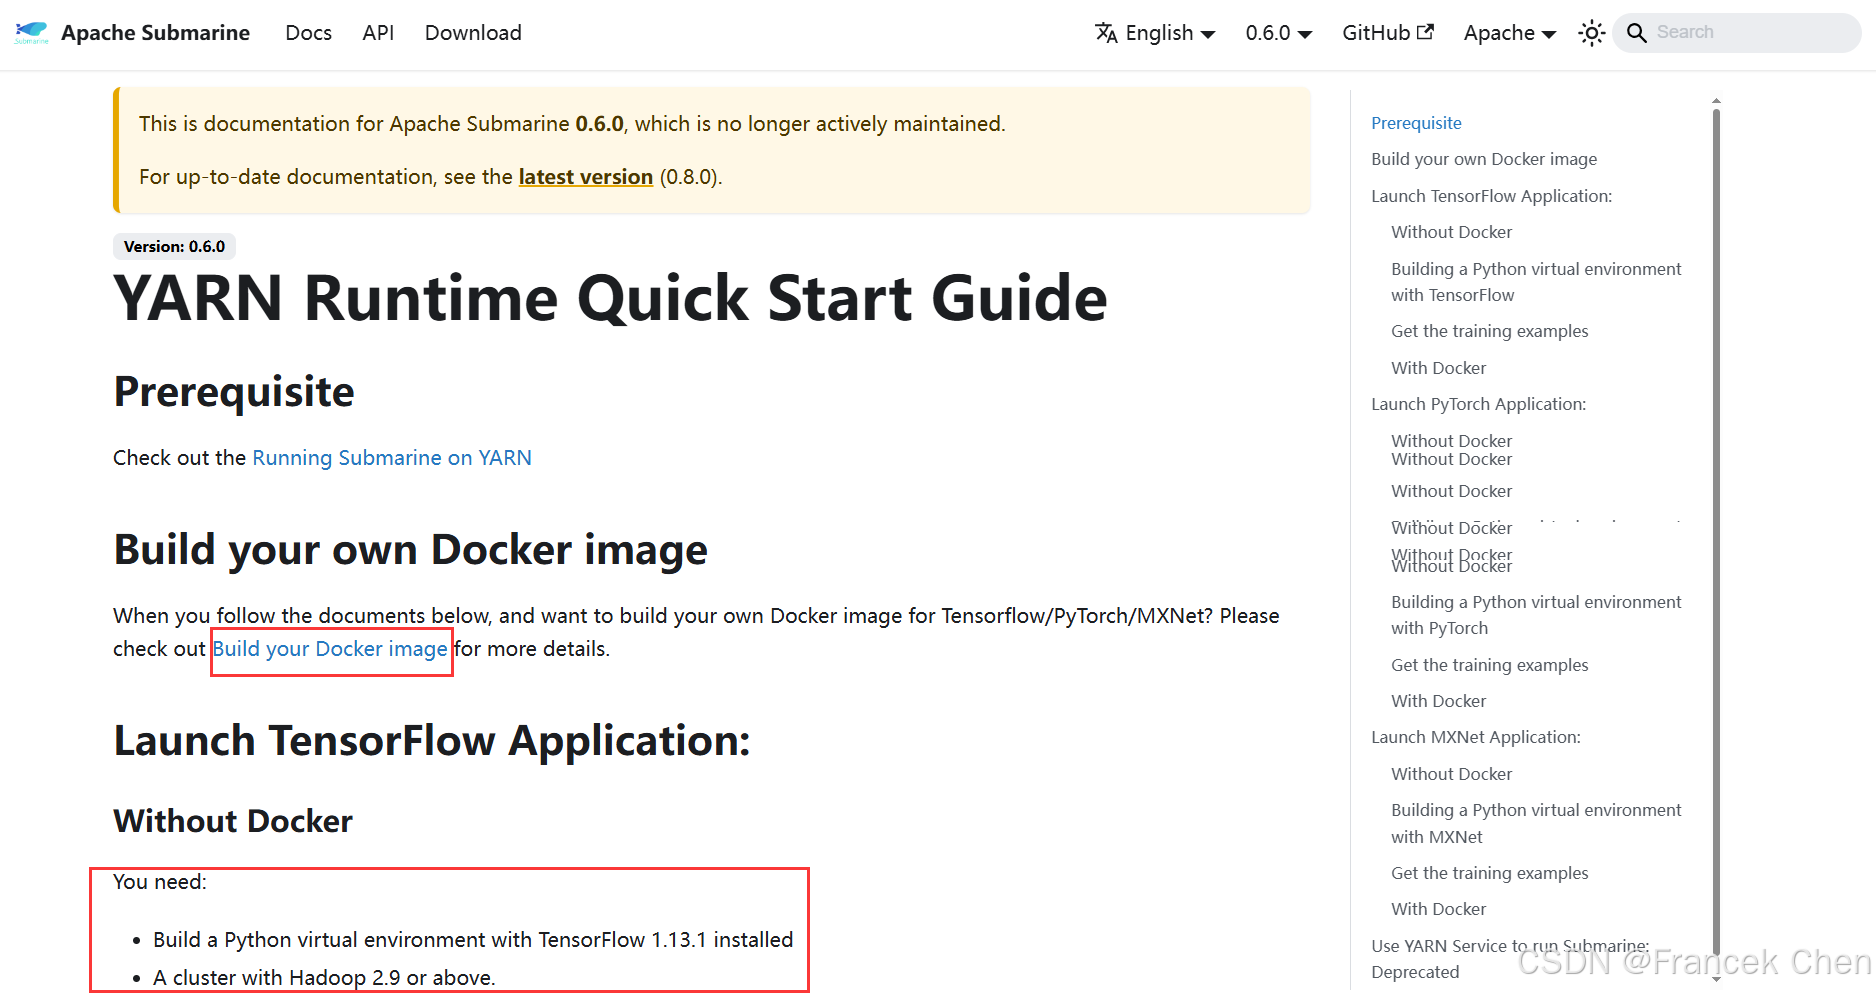Viewport: 1876px width, 994px height.
Task: Click the search magnifier icon
Action: pyautogui.click(x=1637, y=33)
